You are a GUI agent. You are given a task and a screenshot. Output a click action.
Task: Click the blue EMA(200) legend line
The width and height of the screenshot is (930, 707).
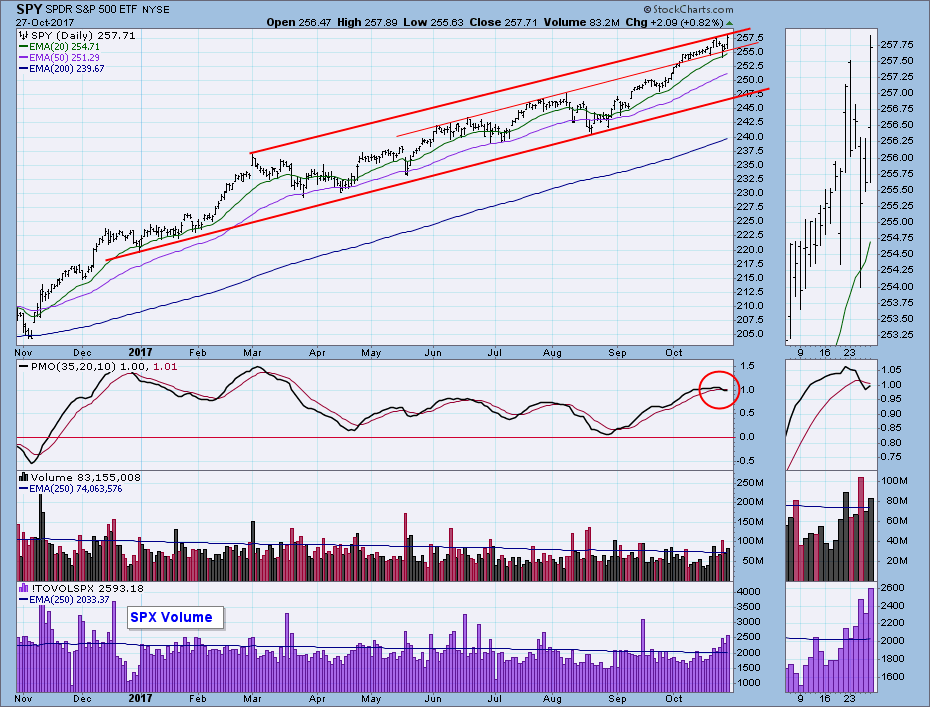coord(24,69)
